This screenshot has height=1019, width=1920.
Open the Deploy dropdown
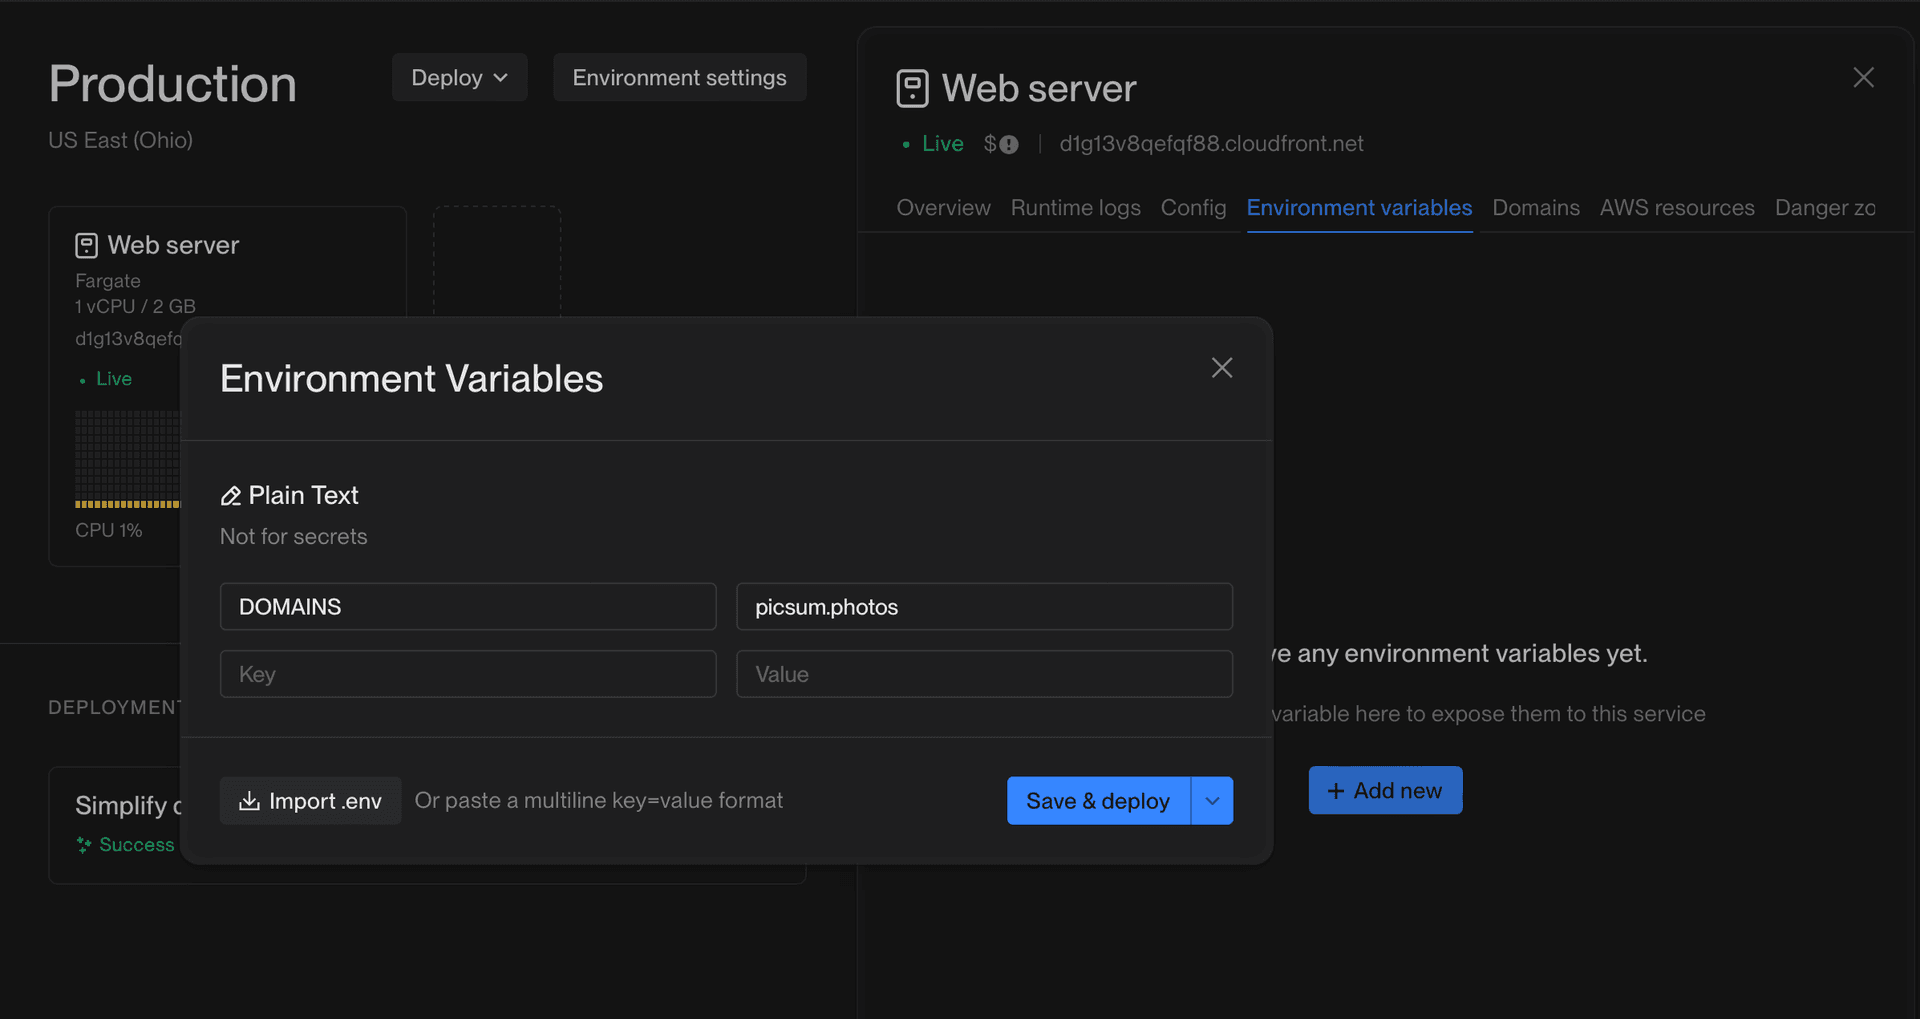[460, 77]
